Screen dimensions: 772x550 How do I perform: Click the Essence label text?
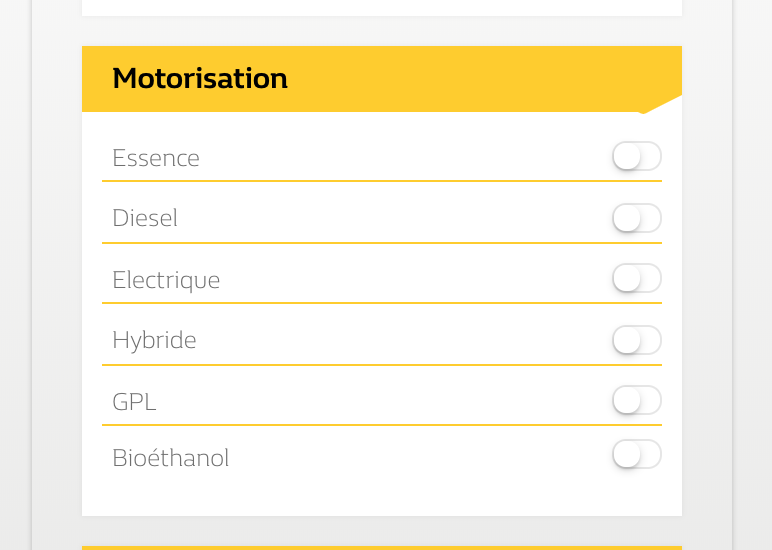click(156, 158)
